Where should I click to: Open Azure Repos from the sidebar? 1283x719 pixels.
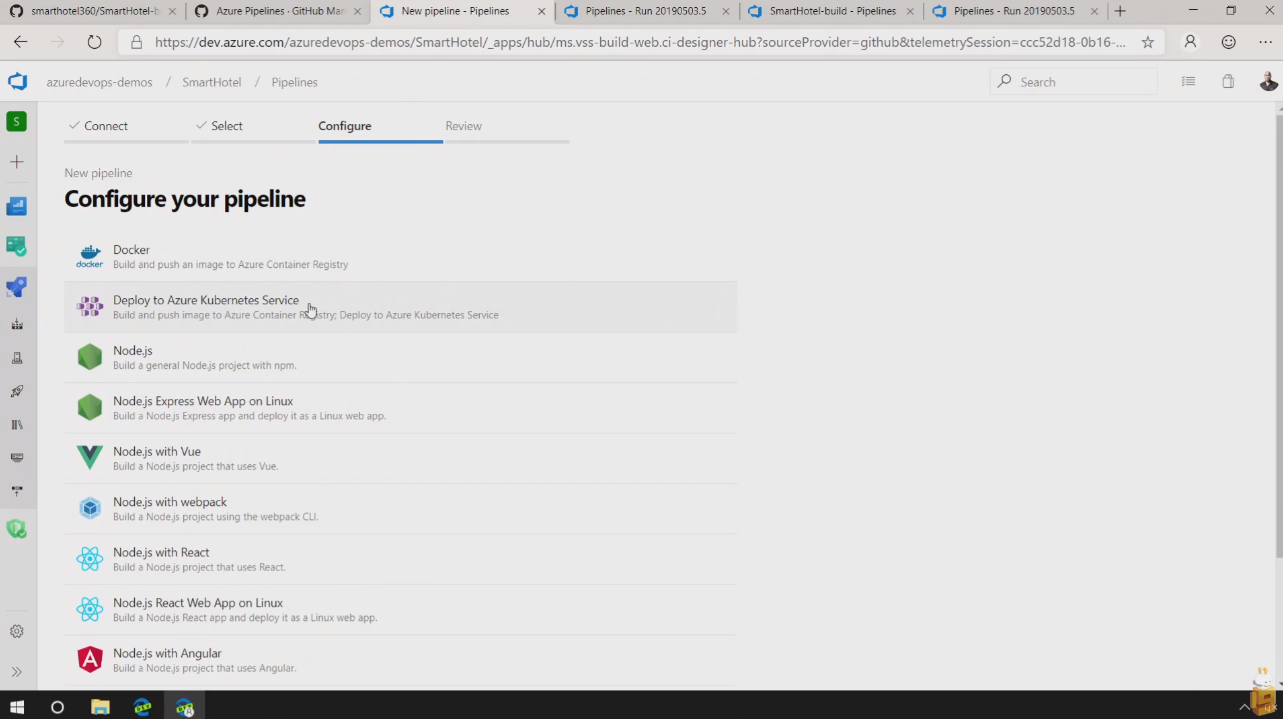click(x=16, y=246)
